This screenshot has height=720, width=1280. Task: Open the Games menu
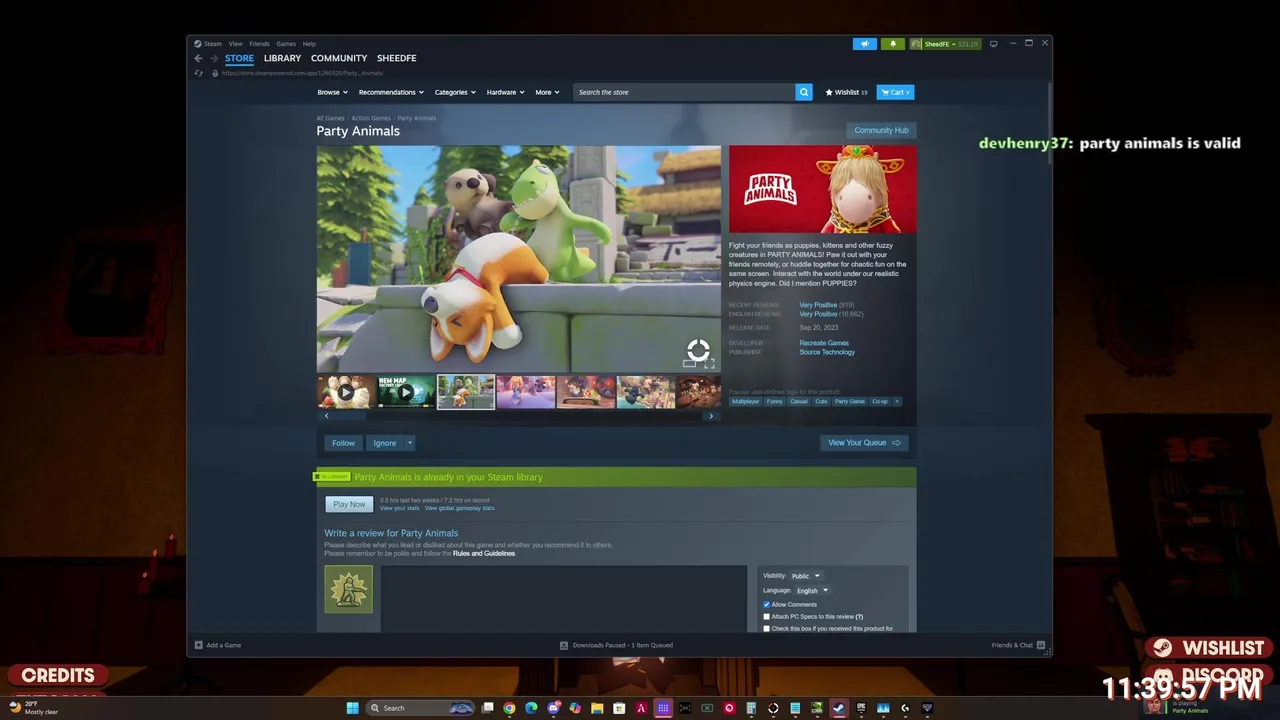(286, 44)
